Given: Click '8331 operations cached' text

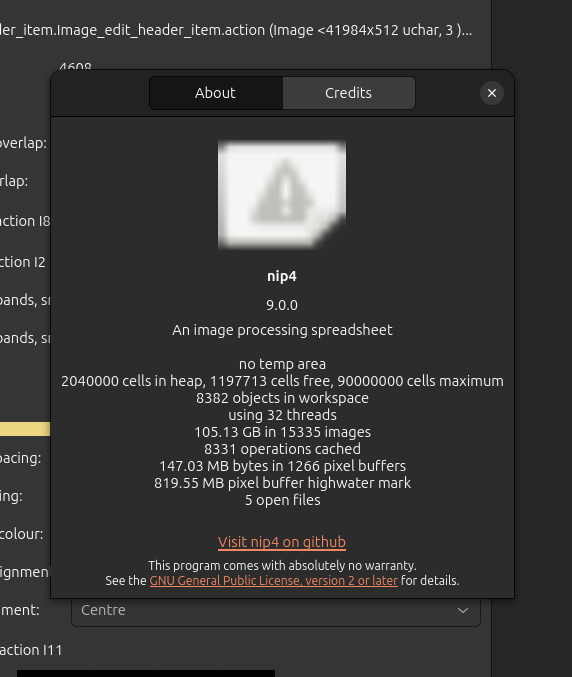Looking at the screenshot, I should click(282, 449).
